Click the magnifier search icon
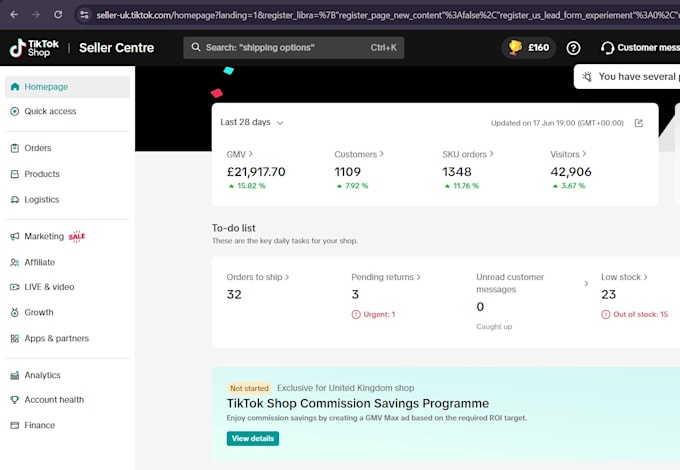680x470 pixels. point(196,47)
